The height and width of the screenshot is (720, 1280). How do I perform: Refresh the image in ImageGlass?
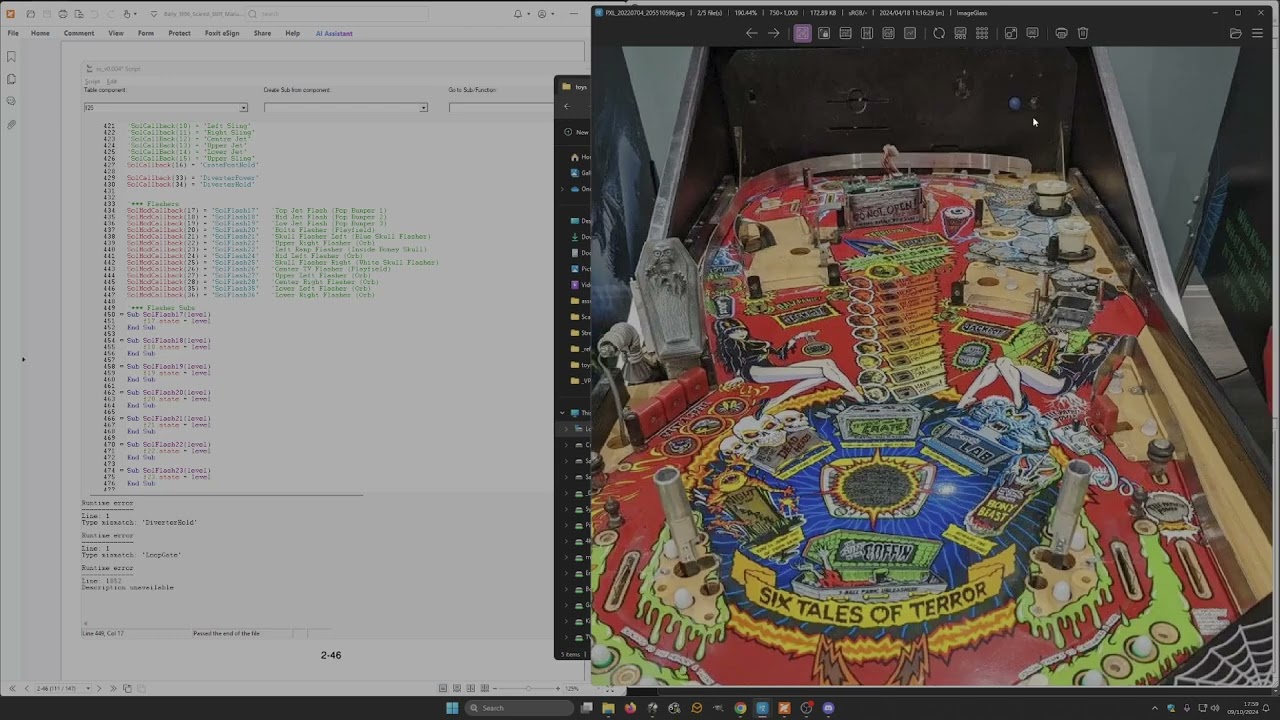click(939, 33)
